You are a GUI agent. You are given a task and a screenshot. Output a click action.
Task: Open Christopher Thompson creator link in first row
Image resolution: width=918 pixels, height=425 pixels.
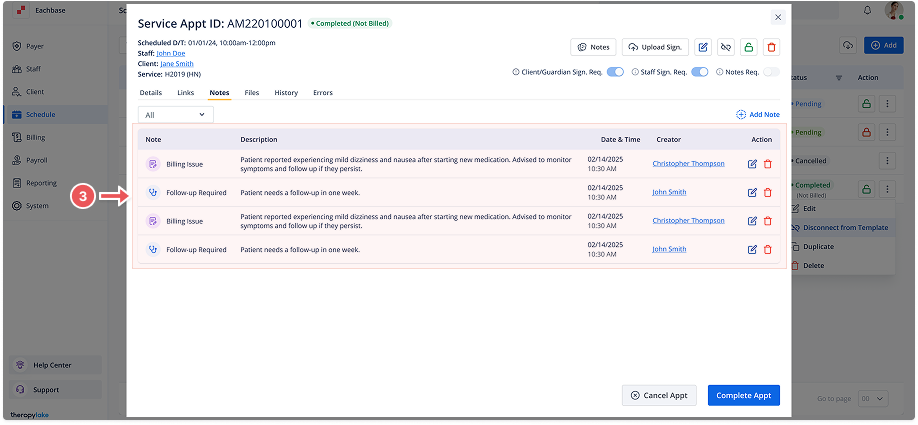click(x=688, y=163)
